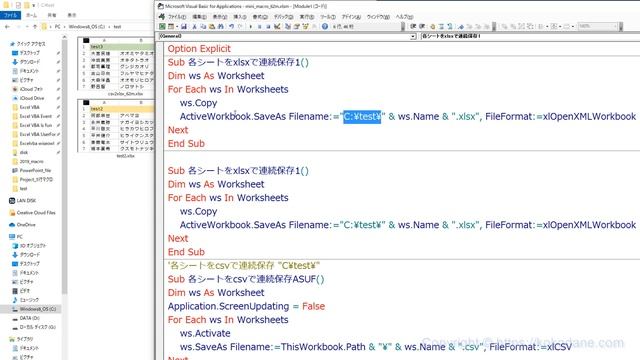Select ミュージック under PC

(x=29, y=300)
